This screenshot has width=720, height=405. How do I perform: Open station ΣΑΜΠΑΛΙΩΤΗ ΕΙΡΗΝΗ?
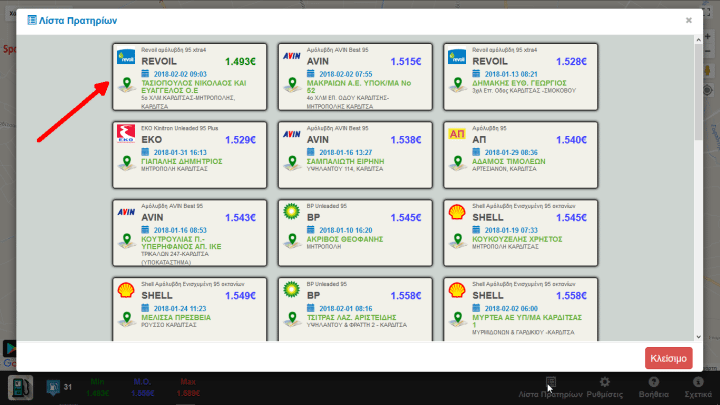(345, 161)
